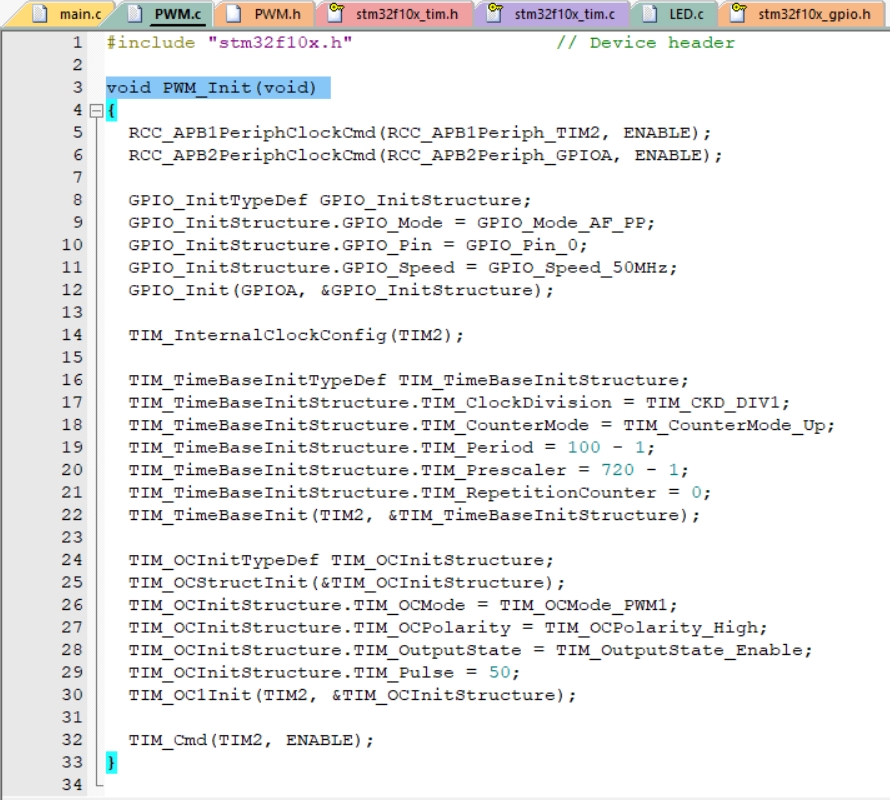Click the key file icon on stm32f10x_tim.c
The width and height of the screenshot is (890, 800).
pos(495,12)
